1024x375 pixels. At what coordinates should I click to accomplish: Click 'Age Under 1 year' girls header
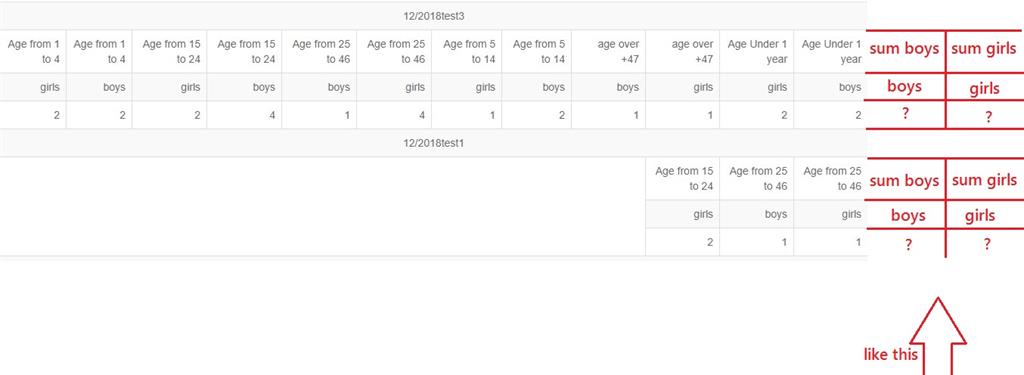pos(756,51)
